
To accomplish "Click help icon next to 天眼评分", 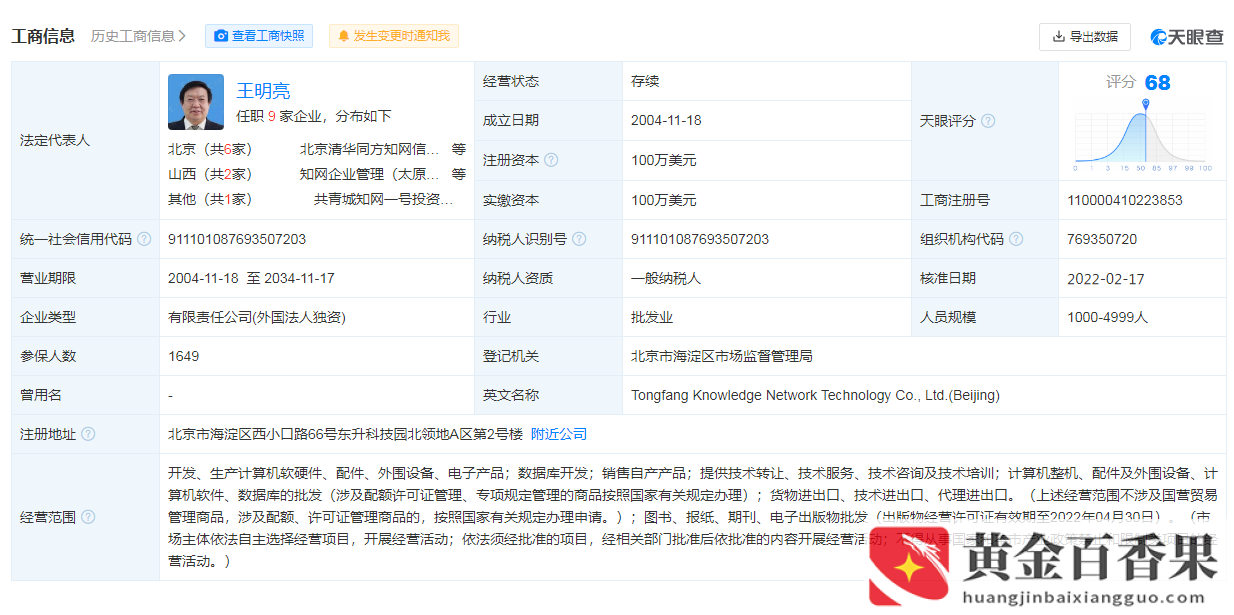I will 988,121.
